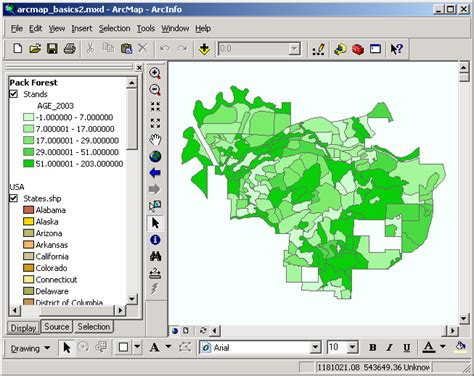The height and width of the screenshot is (376, 474).
Task: Open the map scale dropdown
Action: 294,49
